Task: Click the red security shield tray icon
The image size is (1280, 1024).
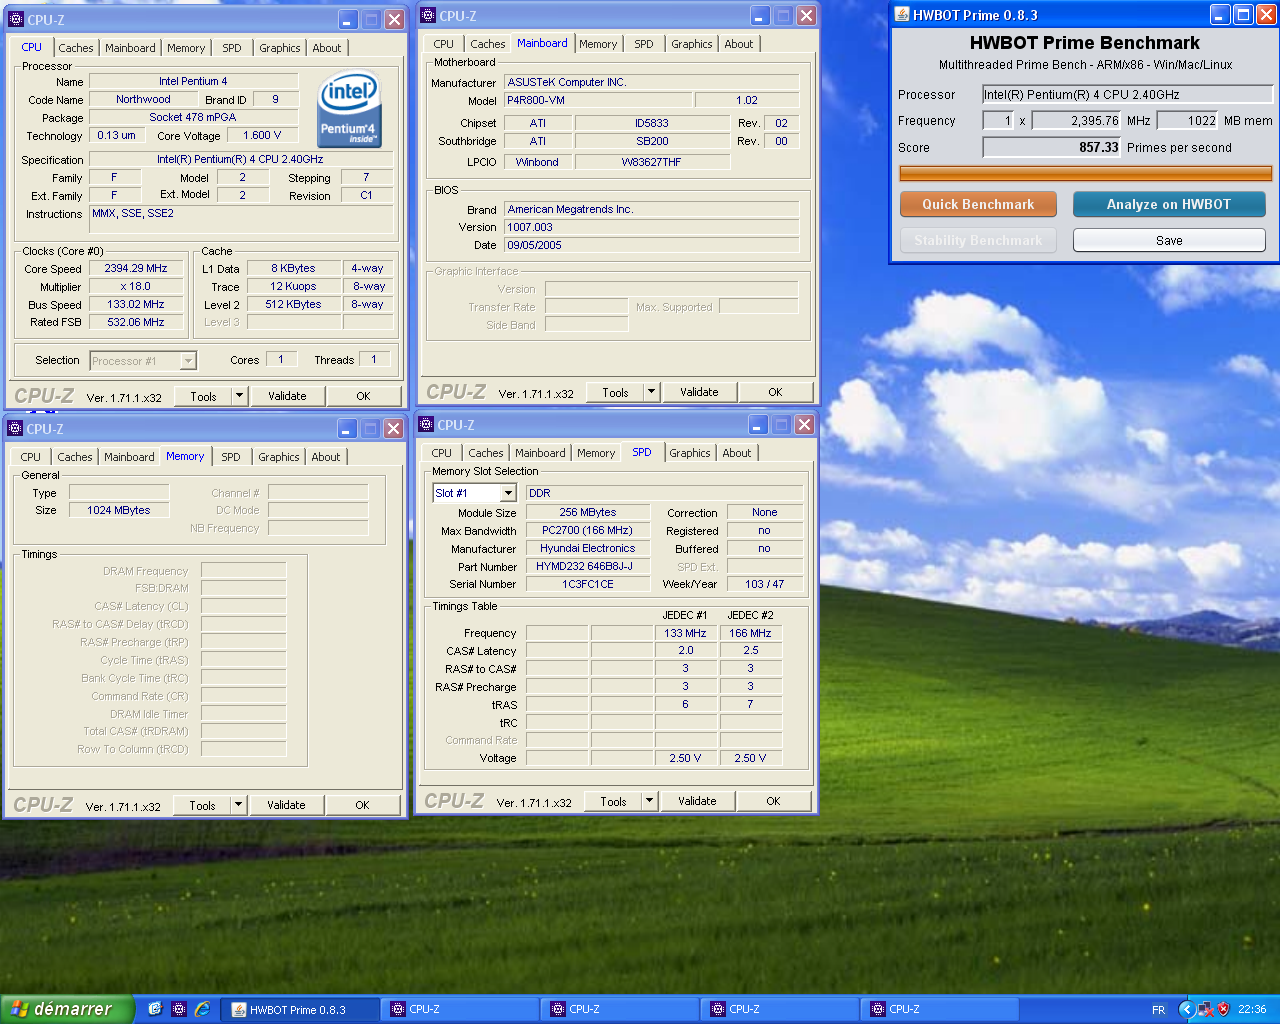Action: (1223, 1009)
